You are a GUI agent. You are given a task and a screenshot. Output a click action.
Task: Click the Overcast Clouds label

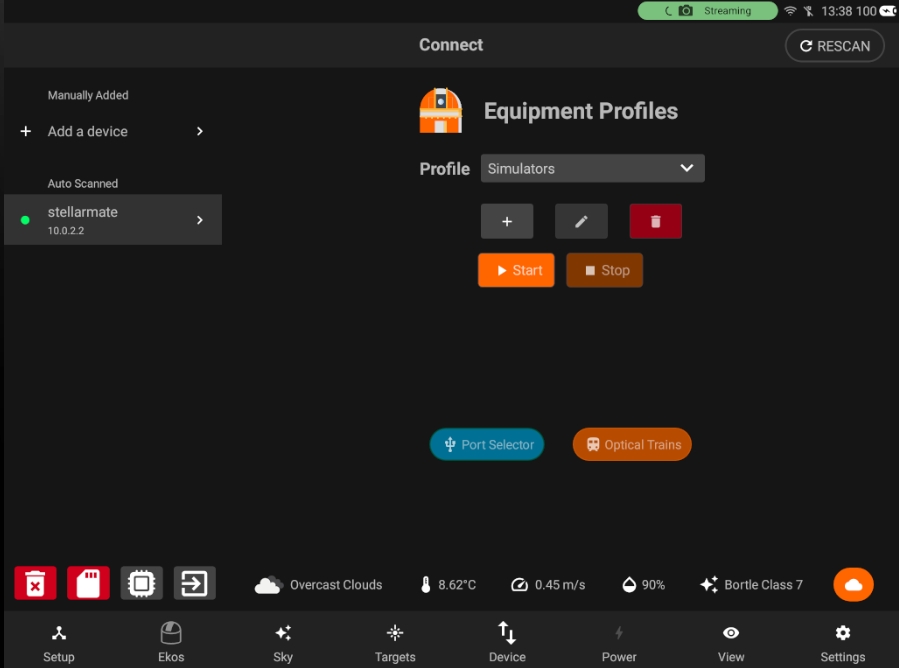coord(336,585)
